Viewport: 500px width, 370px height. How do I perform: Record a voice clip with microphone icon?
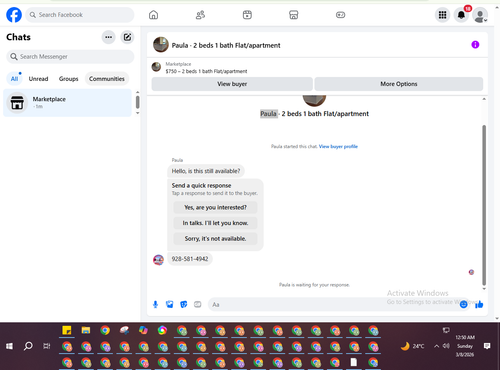coord(155,304)
